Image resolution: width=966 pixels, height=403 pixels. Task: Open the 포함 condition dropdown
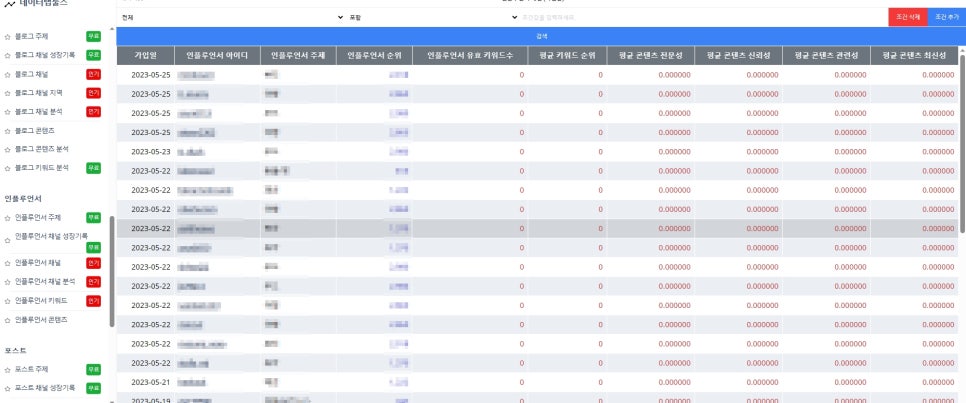click(431, 18)
